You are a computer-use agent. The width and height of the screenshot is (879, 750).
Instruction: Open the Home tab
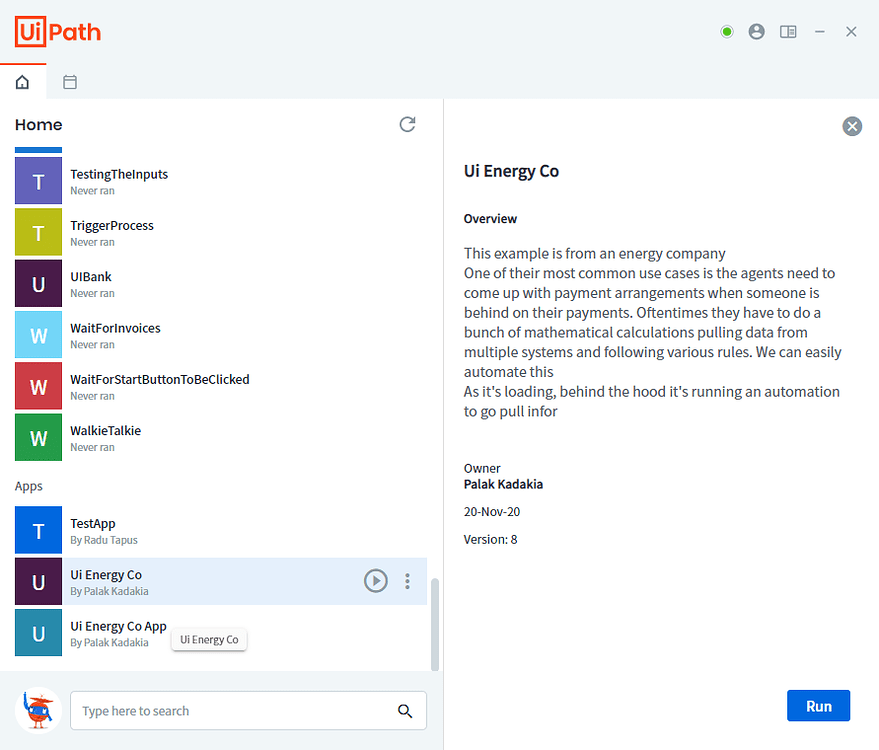[22, 82]
